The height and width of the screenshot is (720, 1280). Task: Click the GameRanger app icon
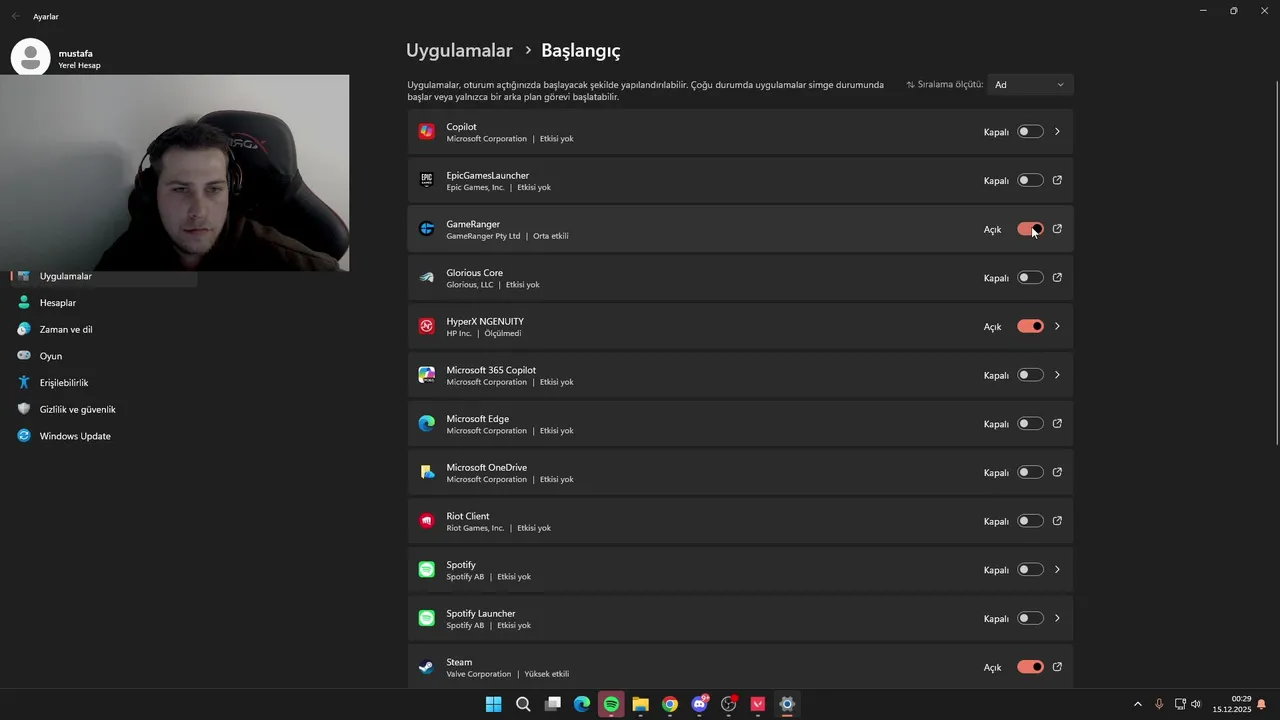[x=427, y=229]
